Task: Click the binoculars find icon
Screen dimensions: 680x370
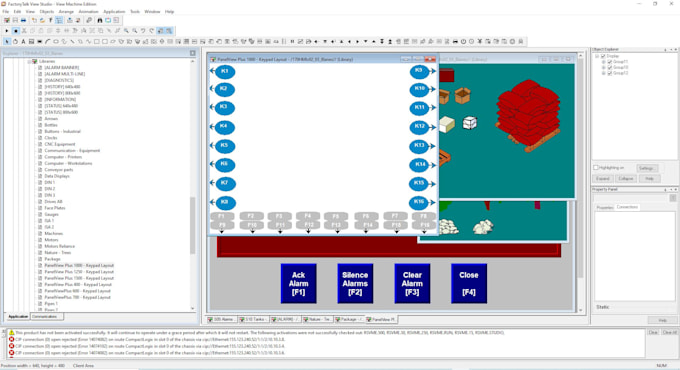Action: click(100, 20)
